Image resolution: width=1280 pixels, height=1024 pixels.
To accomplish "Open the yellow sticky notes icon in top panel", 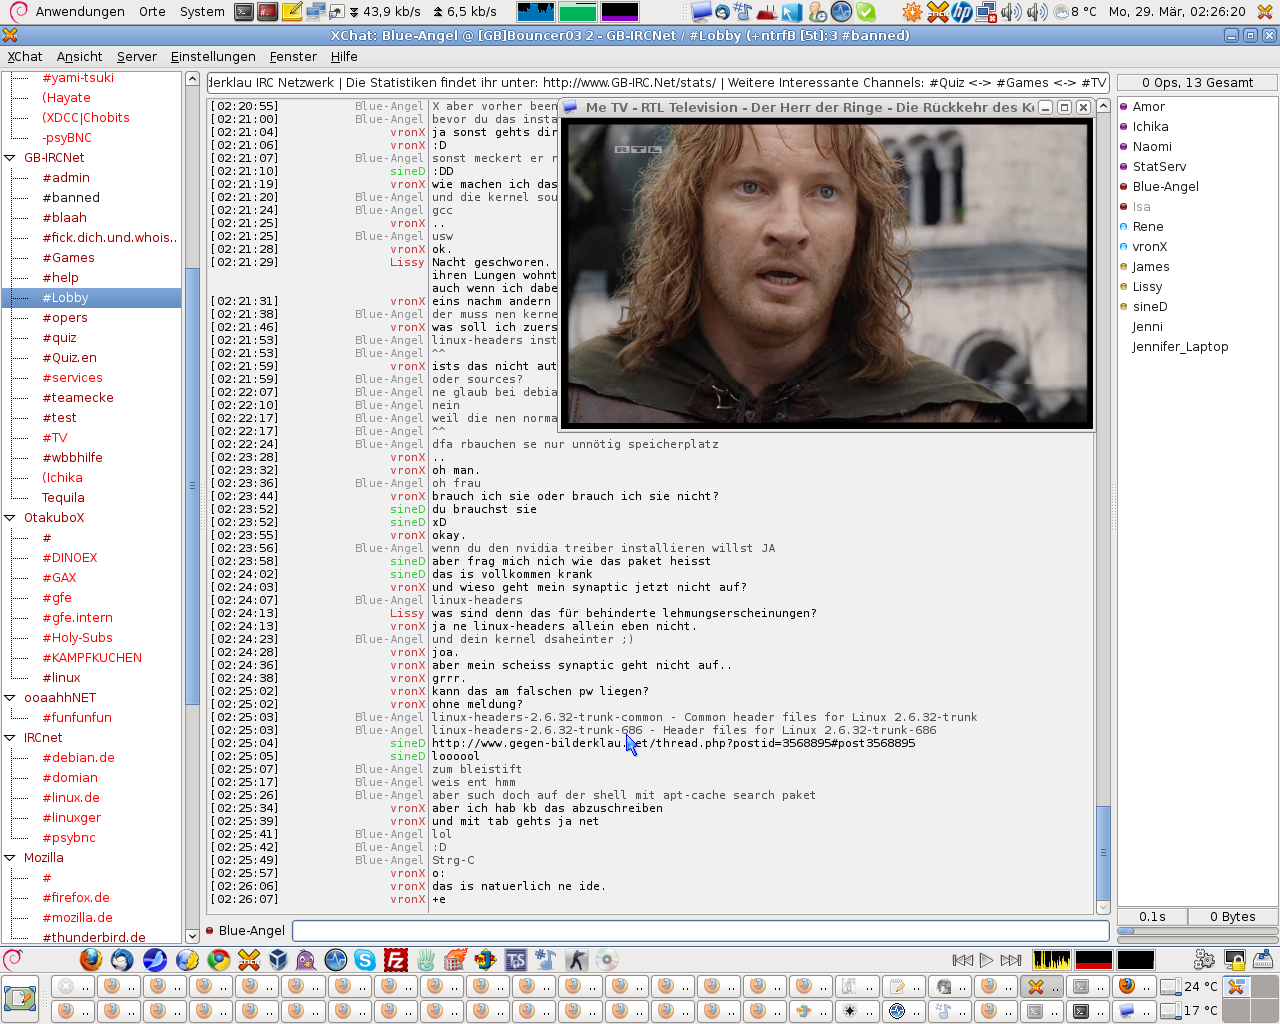I will [x=292, y=11].
